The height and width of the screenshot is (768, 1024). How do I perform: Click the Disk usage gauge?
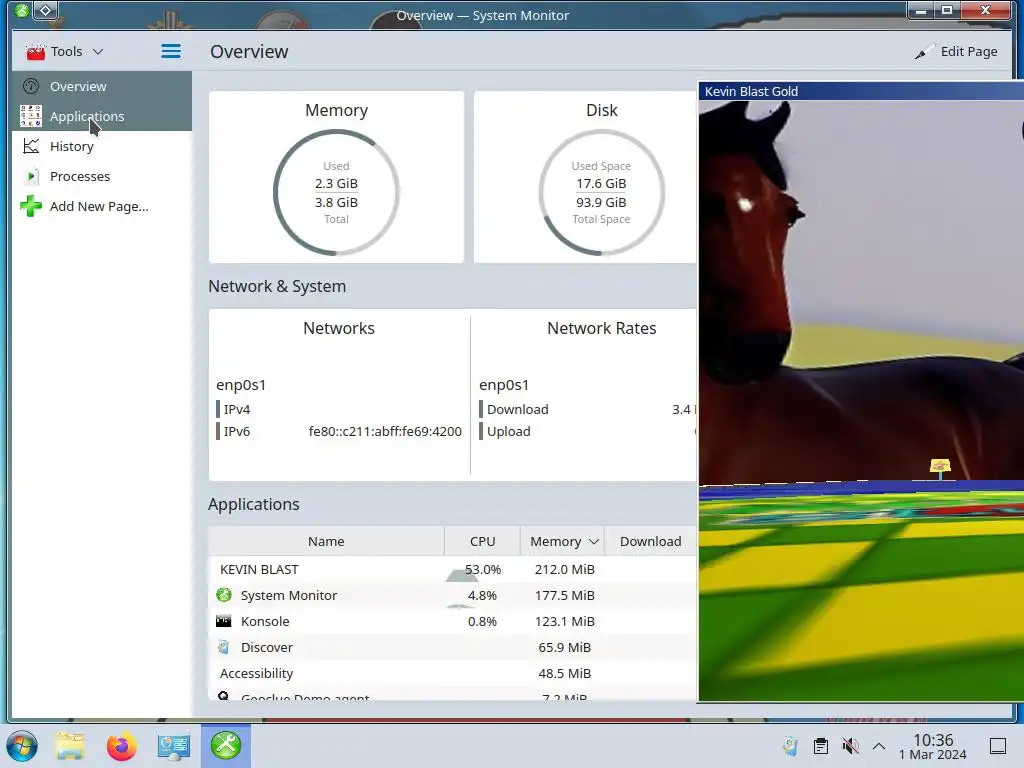pos(601,192)
